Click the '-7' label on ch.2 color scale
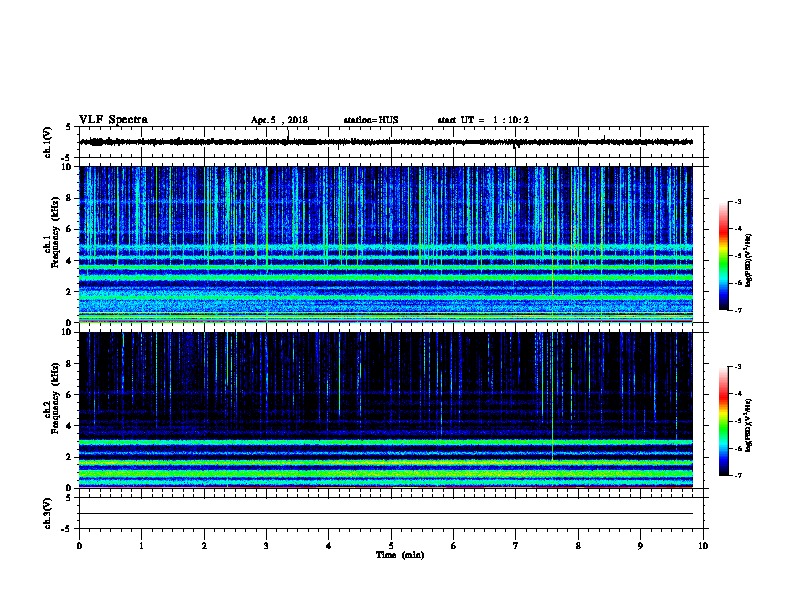This screenshot has height=612, width=792. (738, 475)
